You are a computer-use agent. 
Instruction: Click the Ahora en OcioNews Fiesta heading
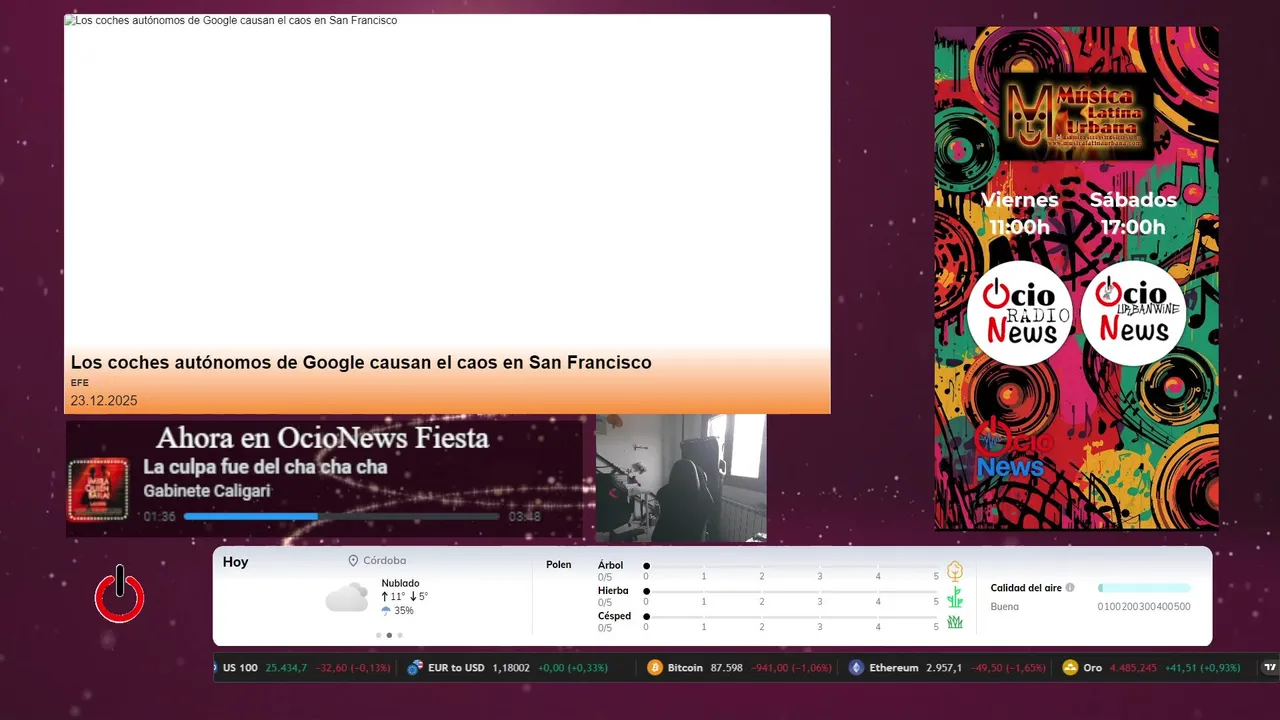[322, 438]
